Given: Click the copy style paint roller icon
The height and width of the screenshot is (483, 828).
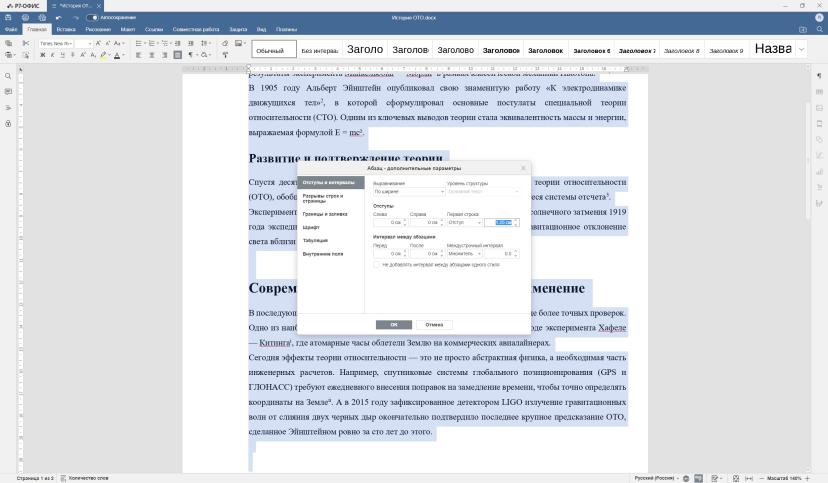Looking at the screenshot, I should pos(225,55).
